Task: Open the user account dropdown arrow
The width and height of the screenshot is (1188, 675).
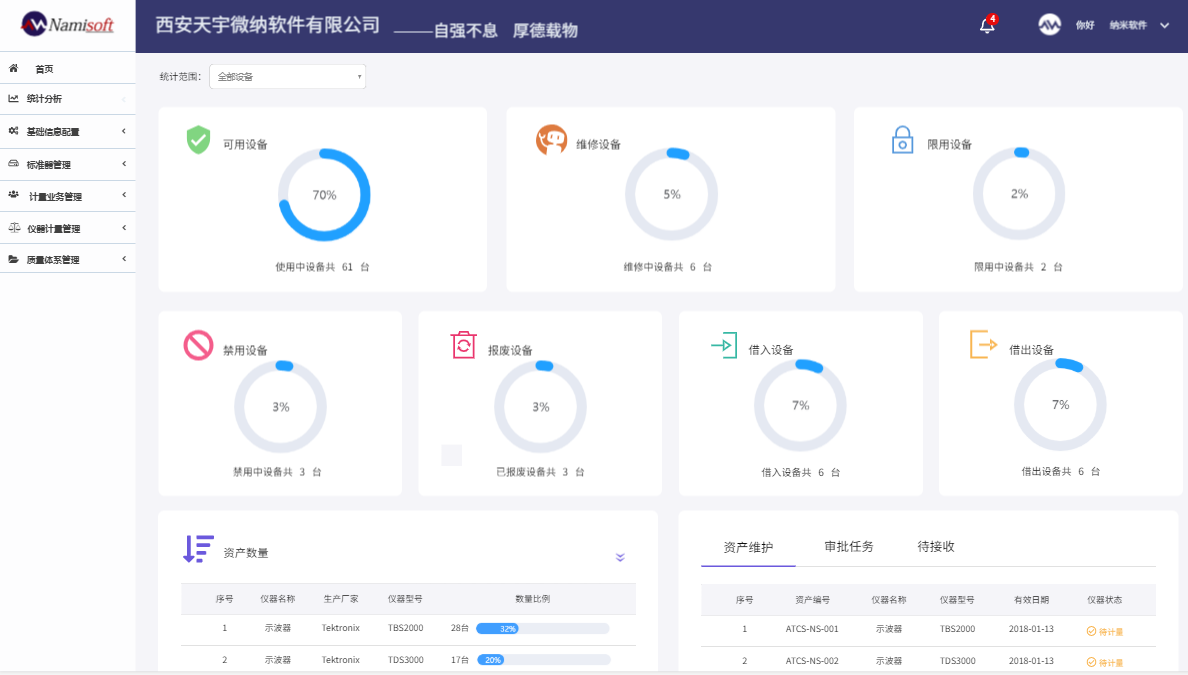Action: pyautogui.click(x=1164, y=26)
